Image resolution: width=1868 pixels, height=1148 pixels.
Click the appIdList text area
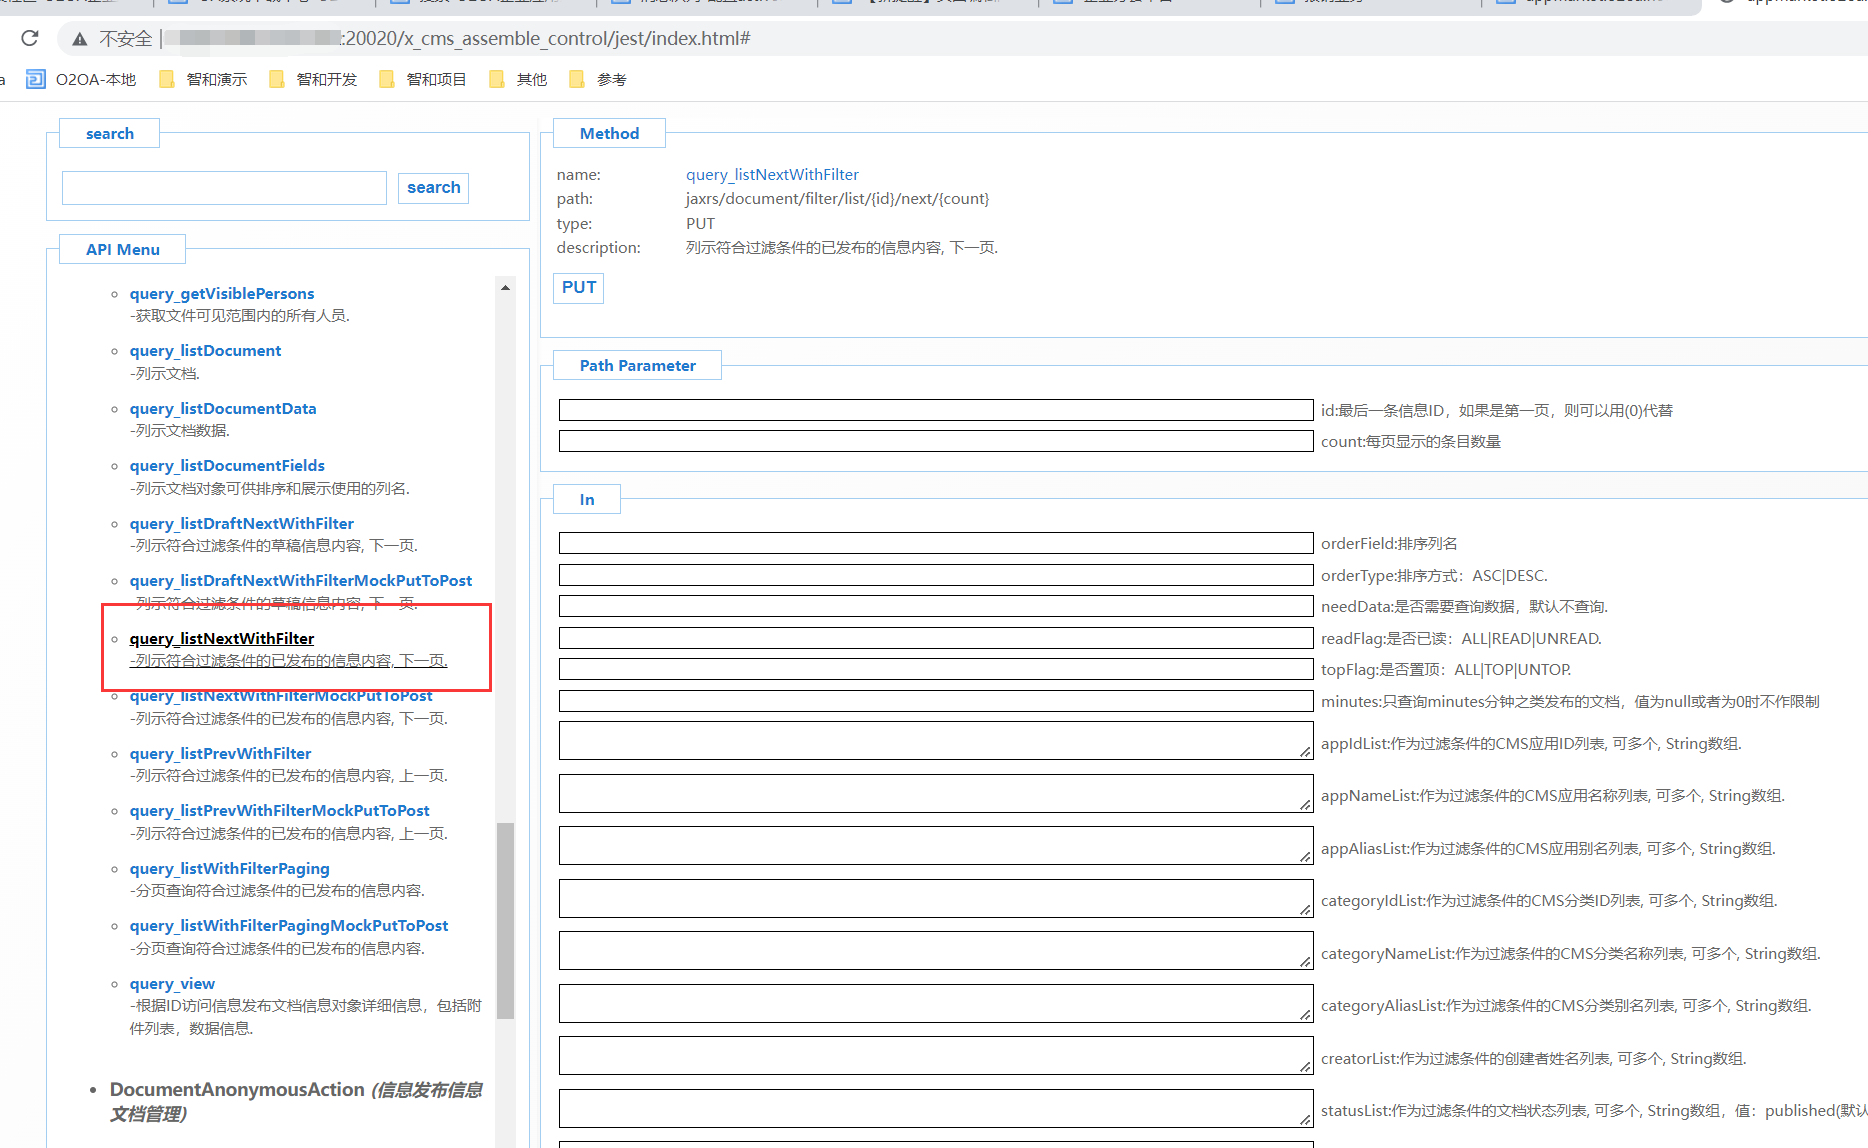(x=935, y=741)
